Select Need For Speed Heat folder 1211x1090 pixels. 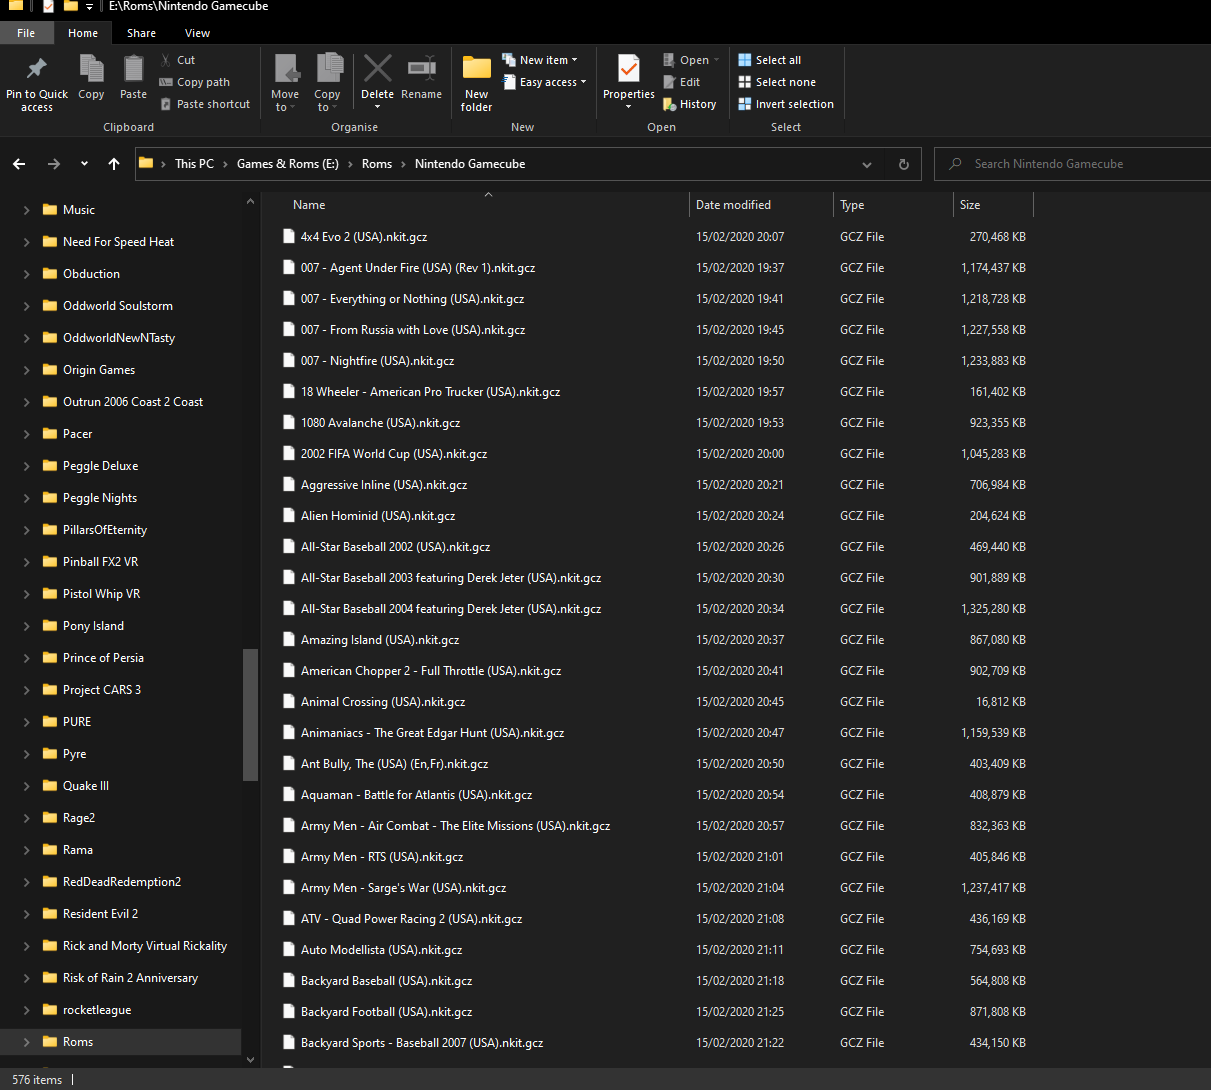coord(118,242)
